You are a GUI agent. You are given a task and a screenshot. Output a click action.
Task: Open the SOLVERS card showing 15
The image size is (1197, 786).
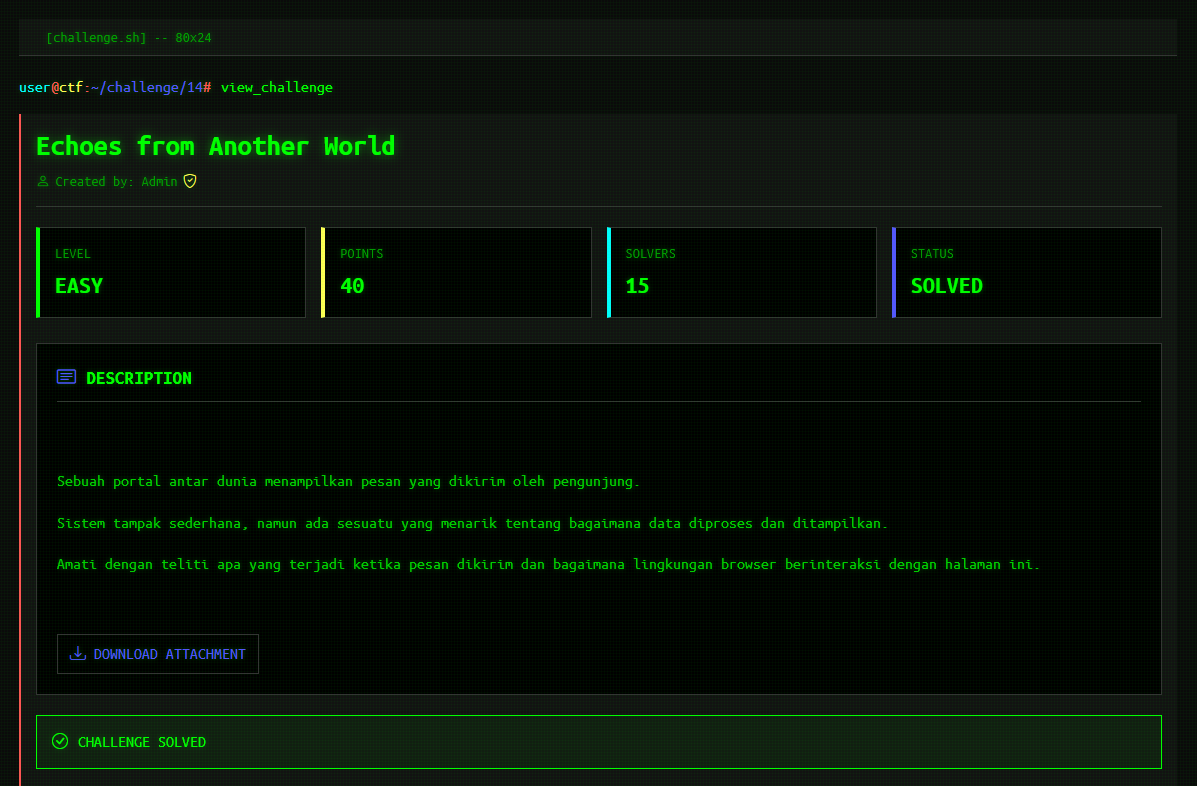tap(741, 272)
